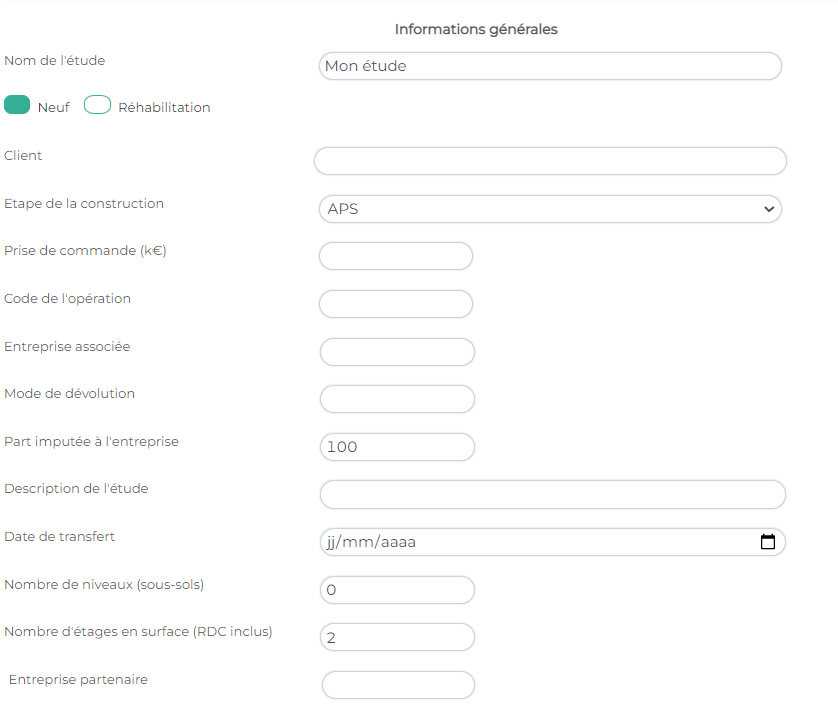Click the Entreprise partenaire input field
Viewport: 838px width, 705px height.
(x=398, y=685)
